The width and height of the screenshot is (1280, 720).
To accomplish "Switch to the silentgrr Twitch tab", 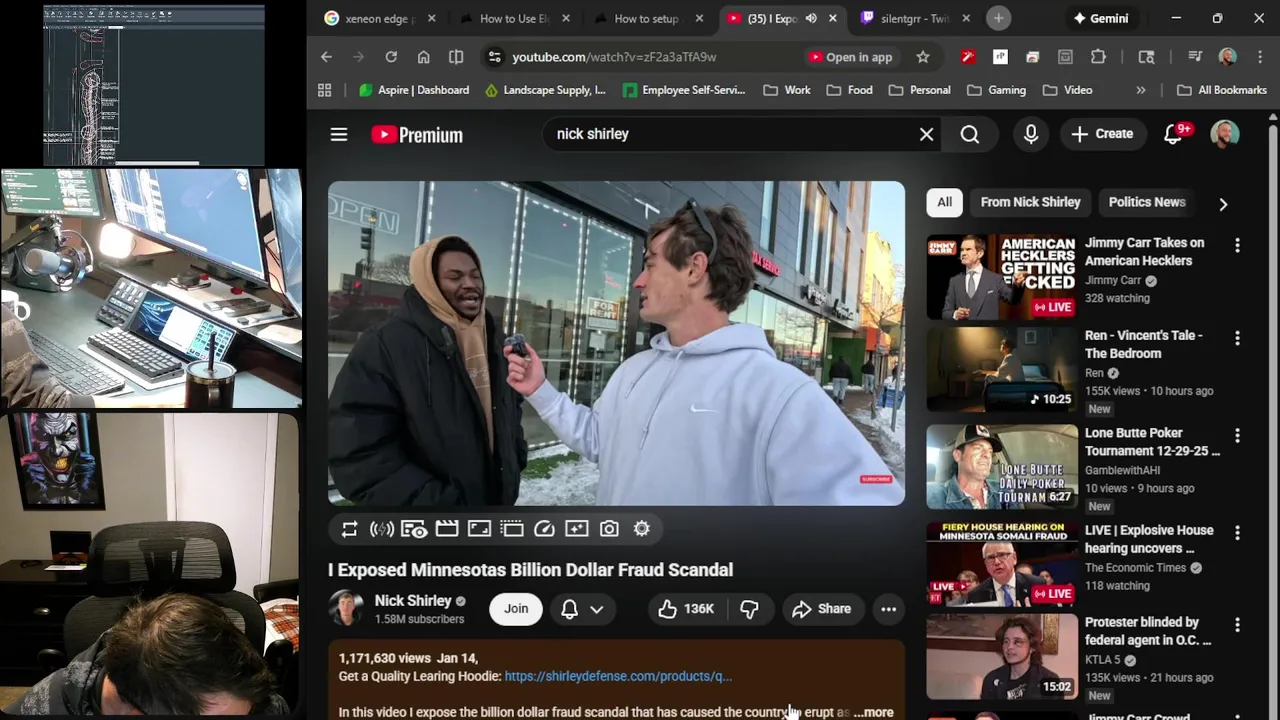I will [x=915, y=18].
